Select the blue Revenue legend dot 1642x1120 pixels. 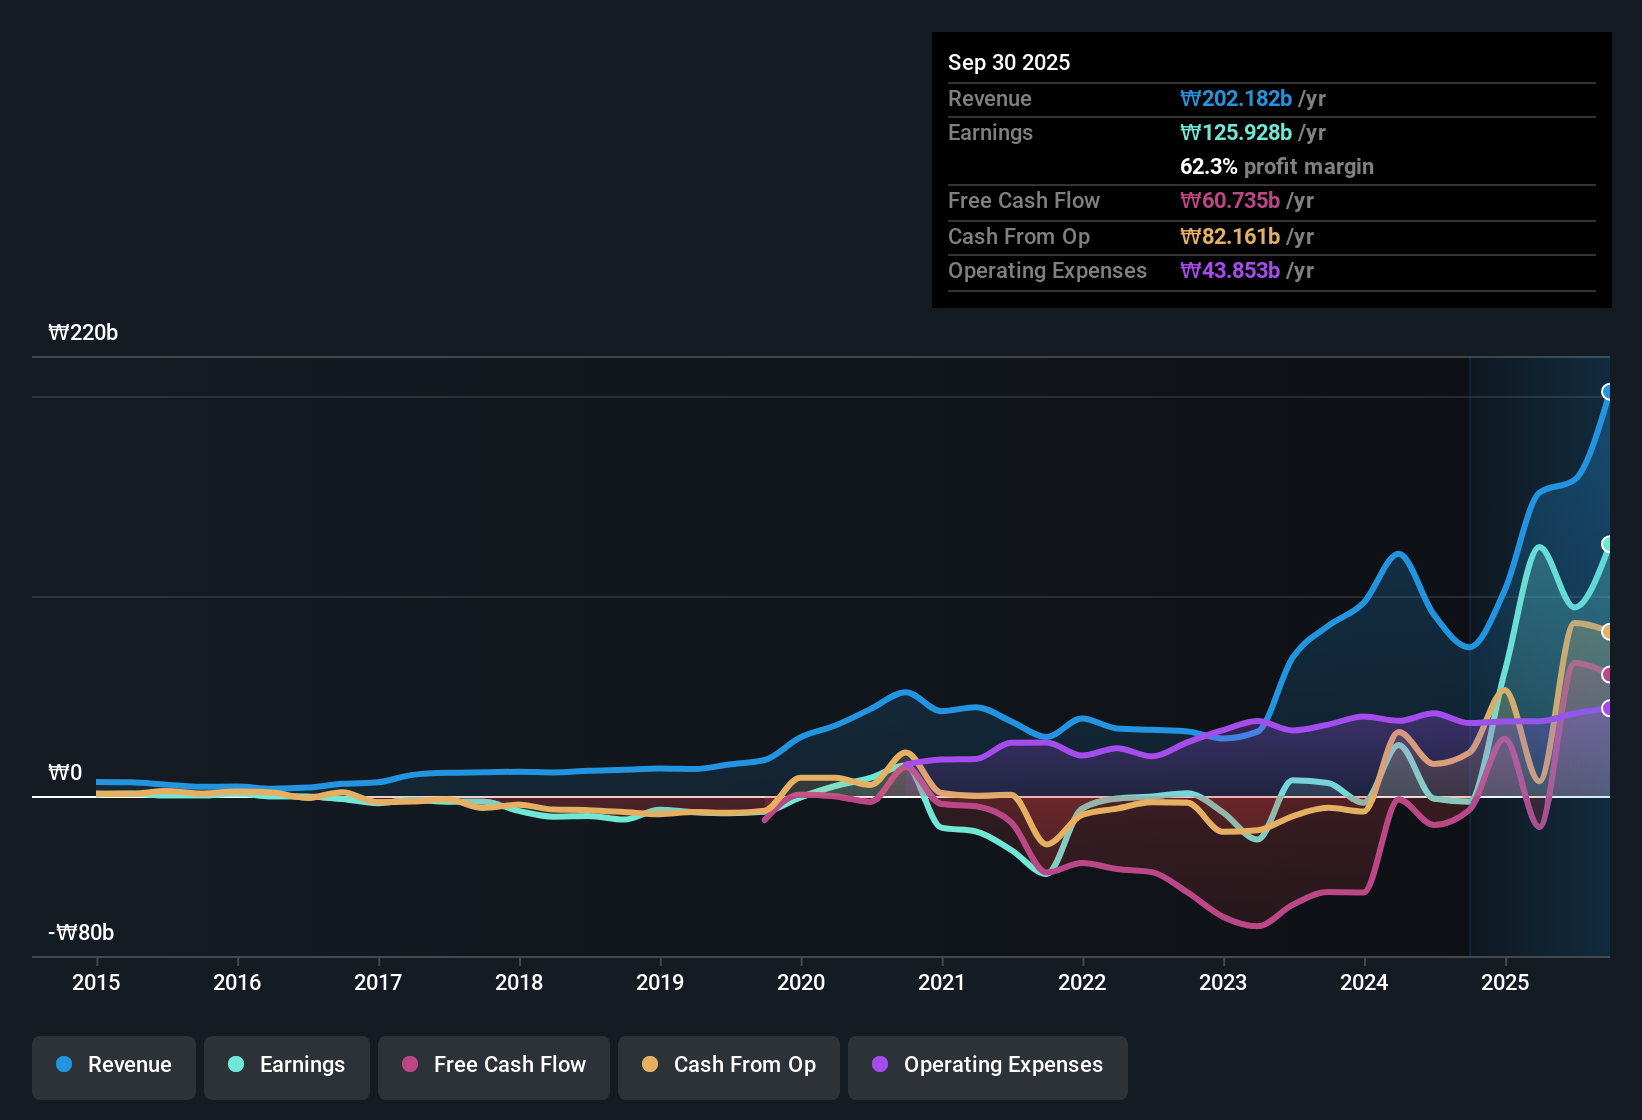63,1065
